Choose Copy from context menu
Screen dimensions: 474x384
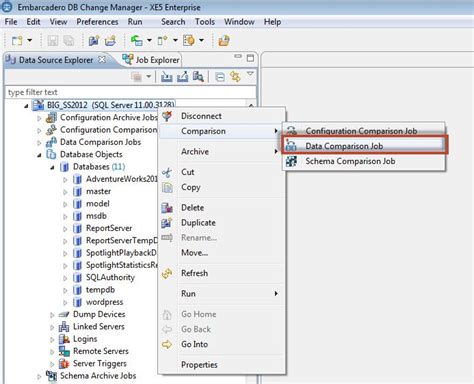(221, 187)
